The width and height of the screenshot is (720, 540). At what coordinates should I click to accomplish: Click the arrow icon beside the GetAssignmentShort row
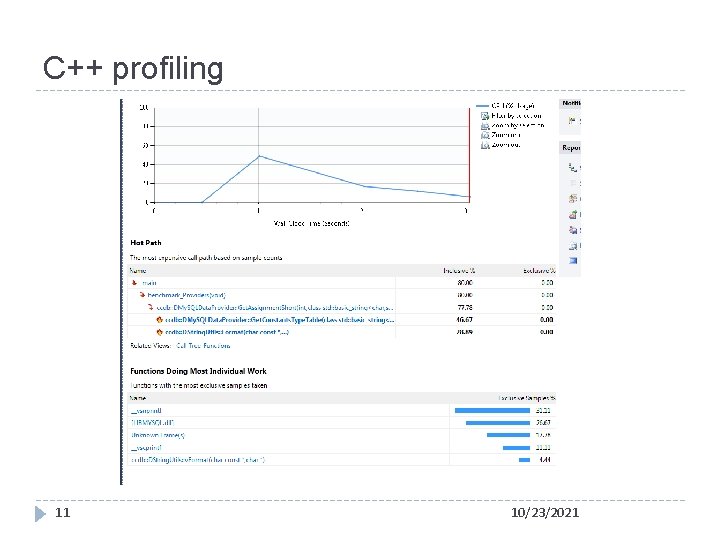pos(150,307)
